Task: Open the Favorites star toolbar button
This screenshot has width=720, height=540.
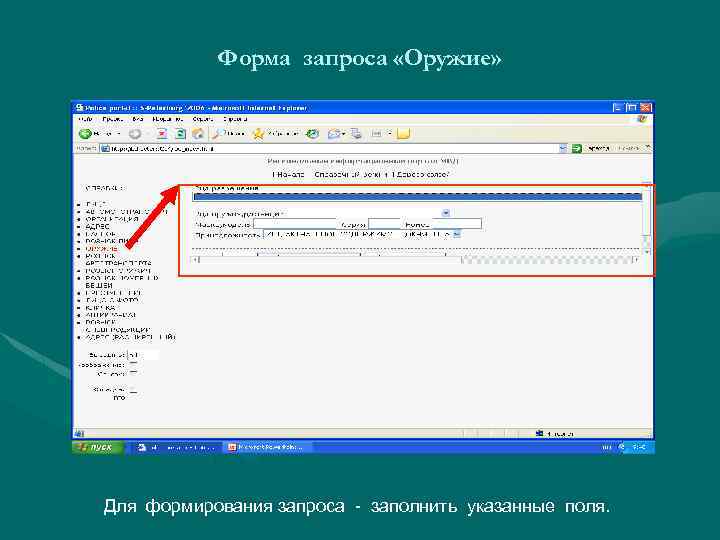Action: click(275, 134)
